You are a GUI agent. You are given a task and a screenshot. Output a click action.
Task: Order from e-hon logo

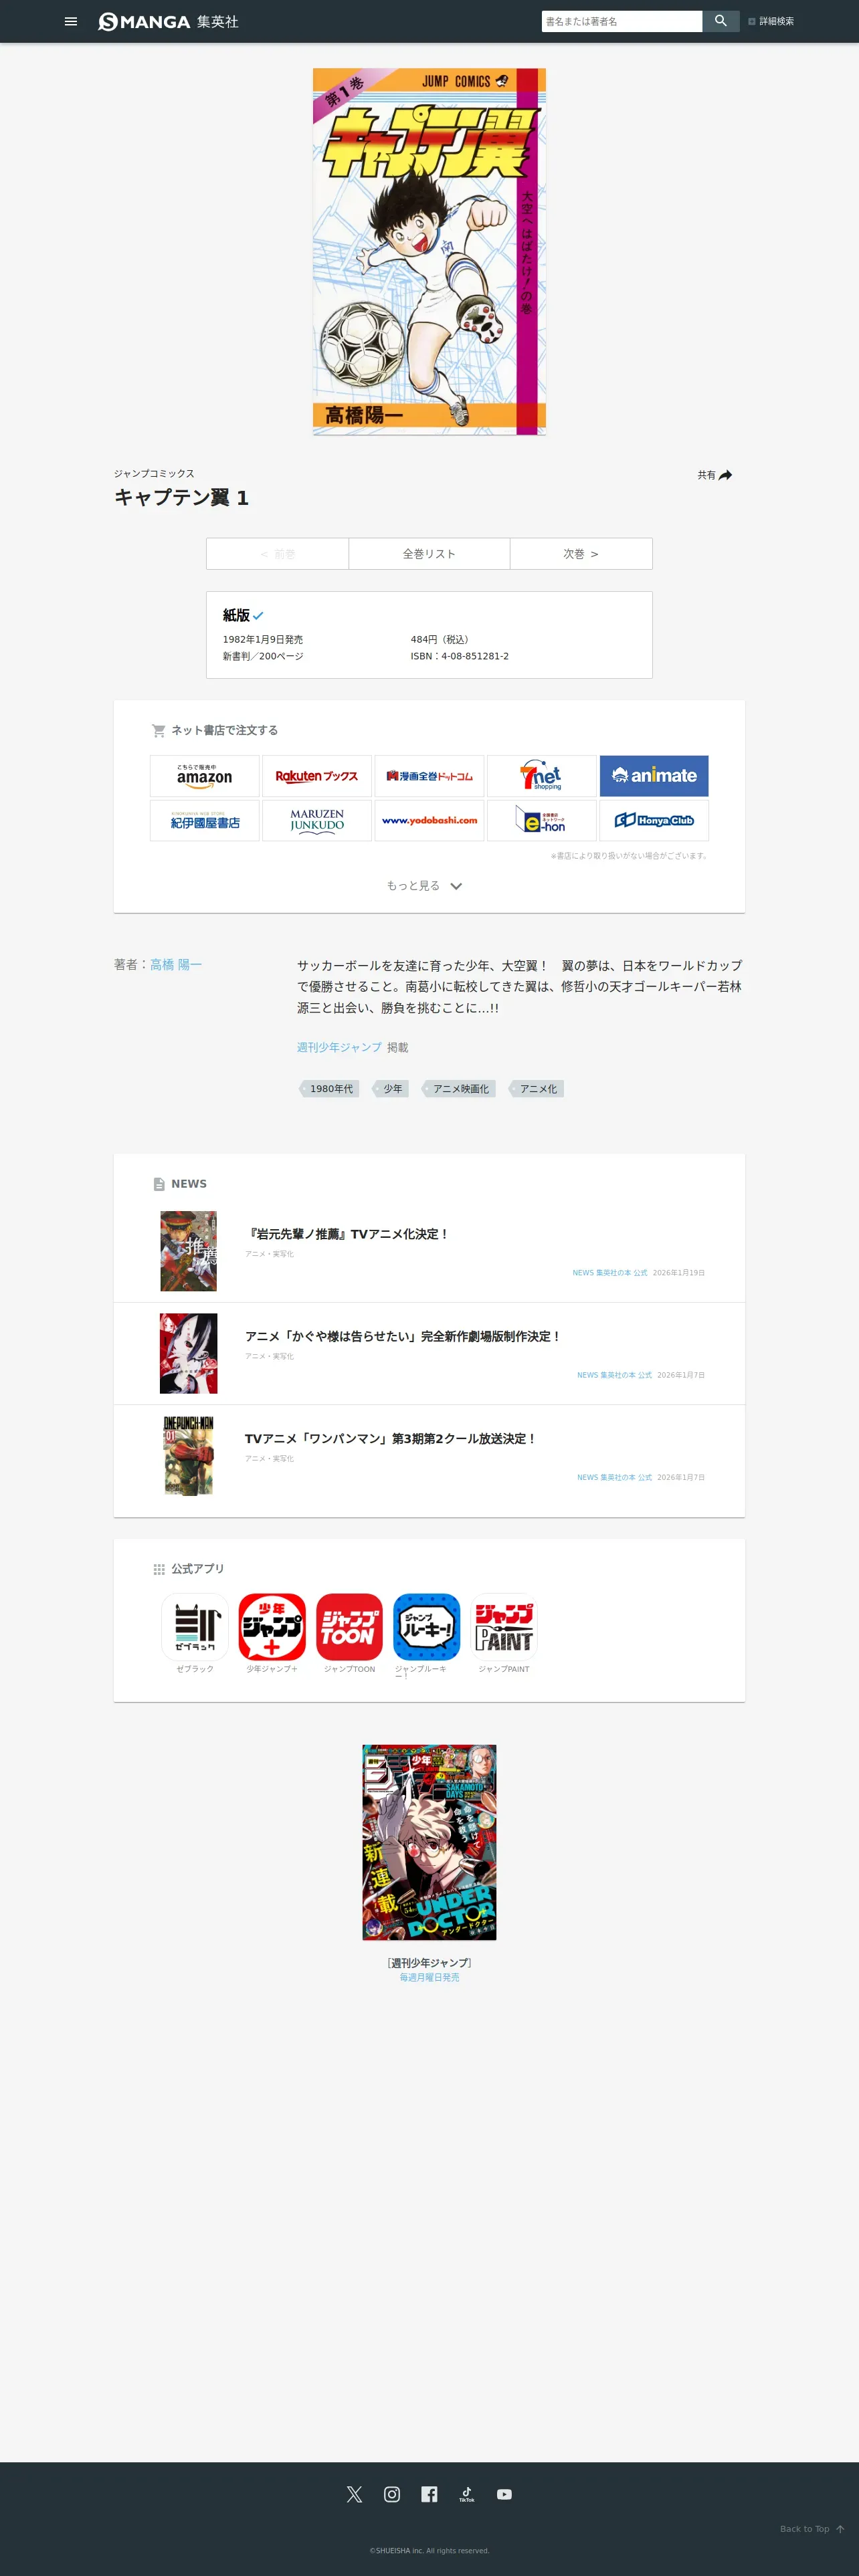click(541, 820)
